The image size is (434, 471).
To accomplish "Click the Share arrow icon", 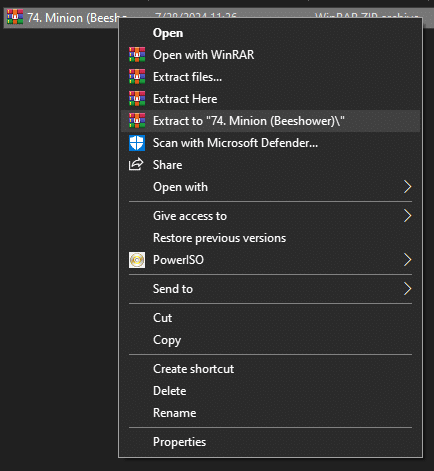I will click(136, 165).
